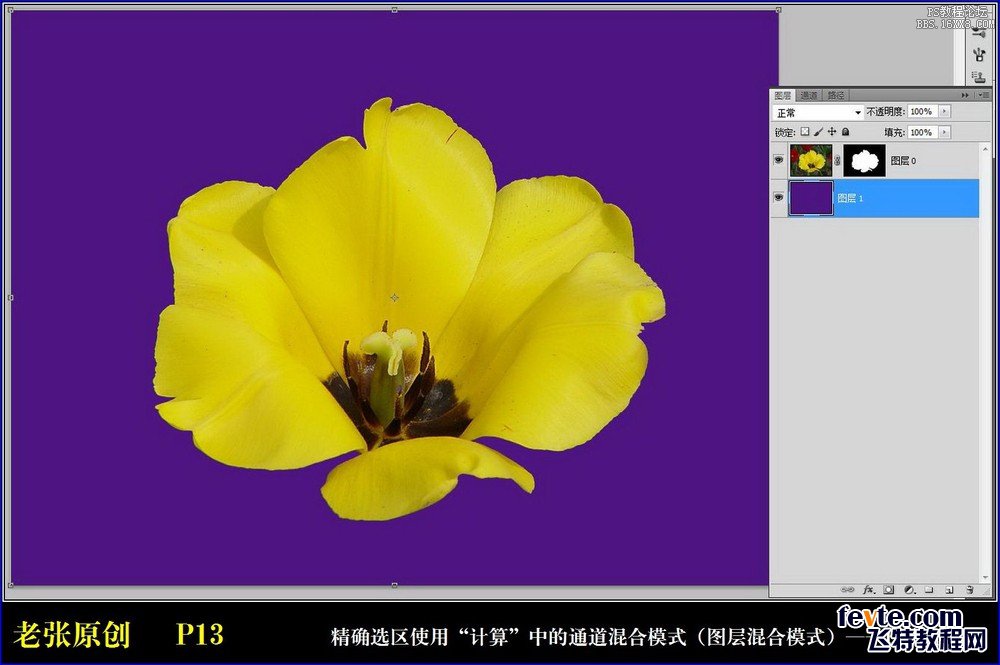The image size is (1000, 665).
Task: Click the 填充 100% value field
Action: 922,132
